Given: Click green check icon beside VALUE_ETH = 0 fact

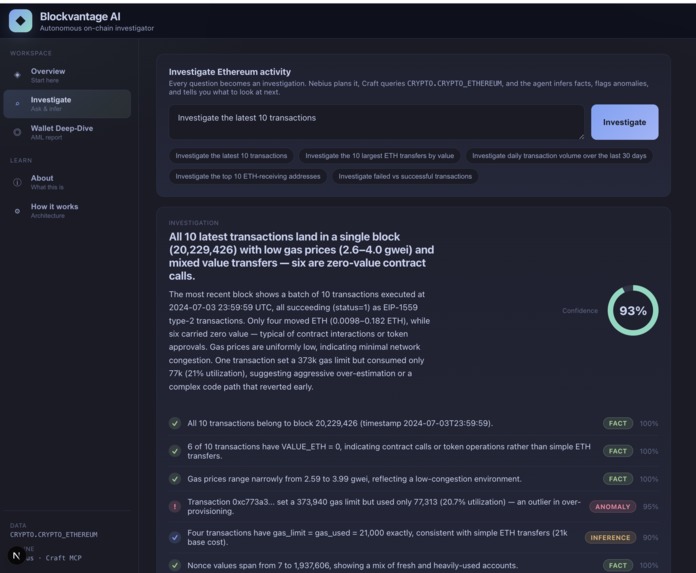Looking at the screenshot, I should [x=175, y=451].
